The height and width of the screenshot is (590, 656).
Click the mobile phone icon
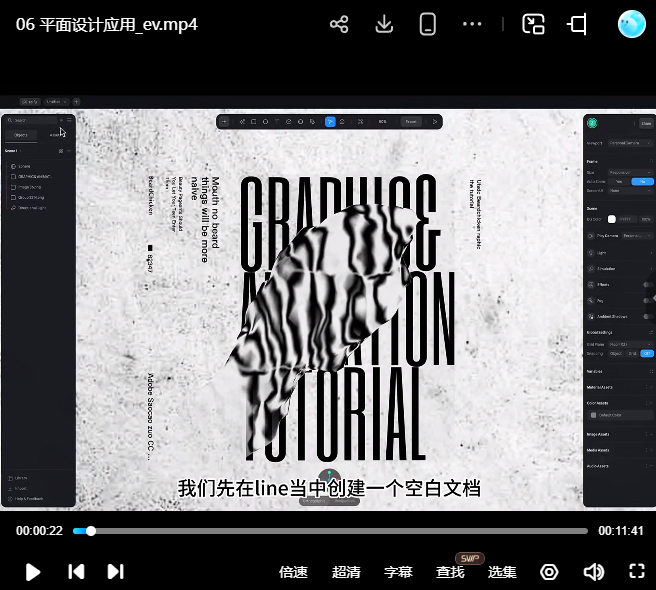pyautogui.click(x=428, y=24)
